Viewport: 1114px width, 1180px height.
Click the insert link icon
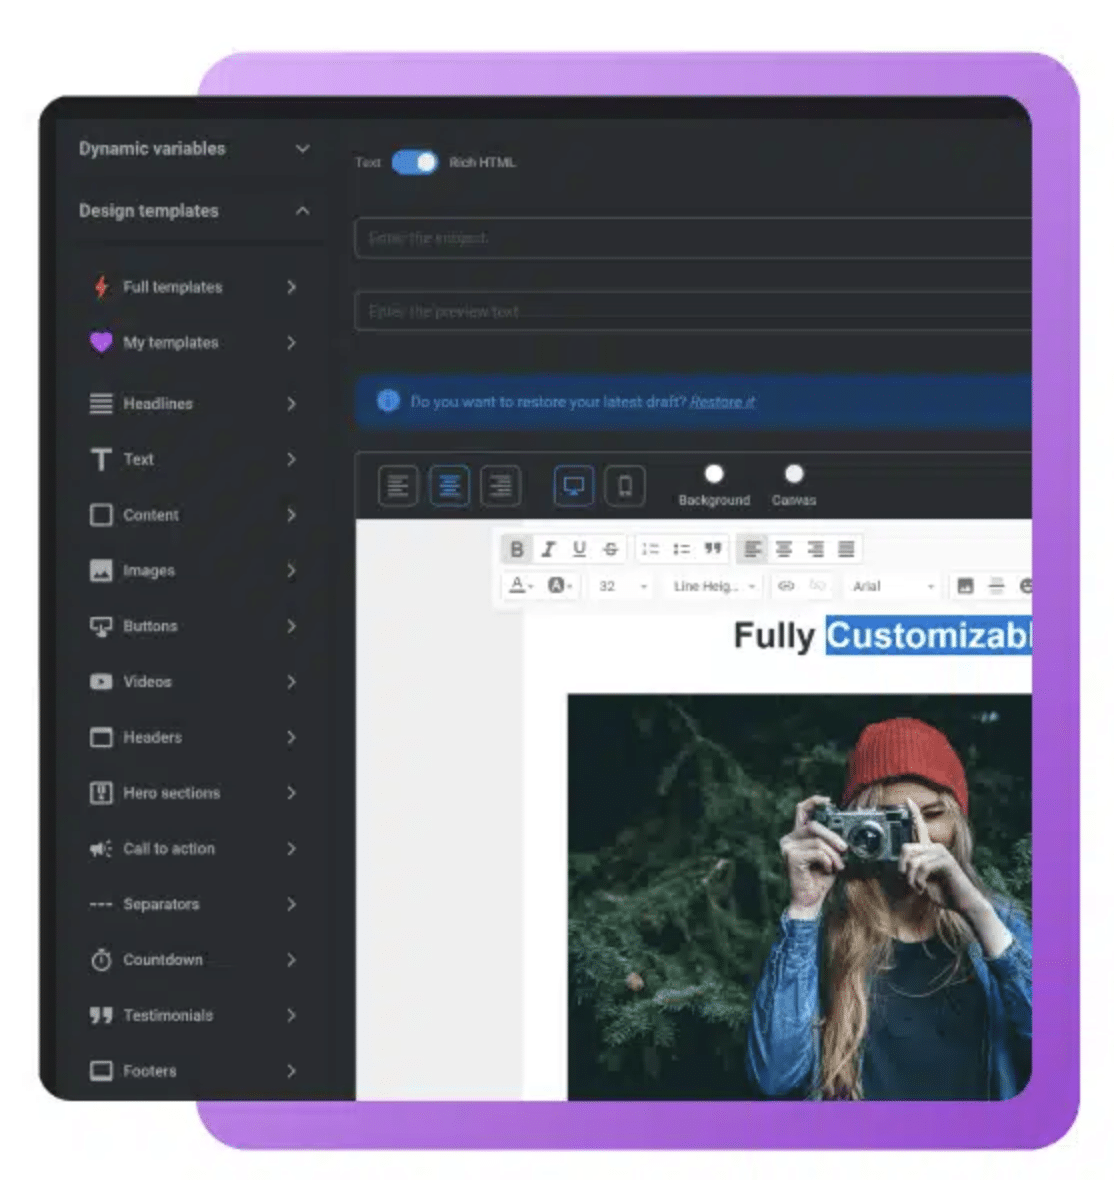pyautogui.click(x=786, y=586)
